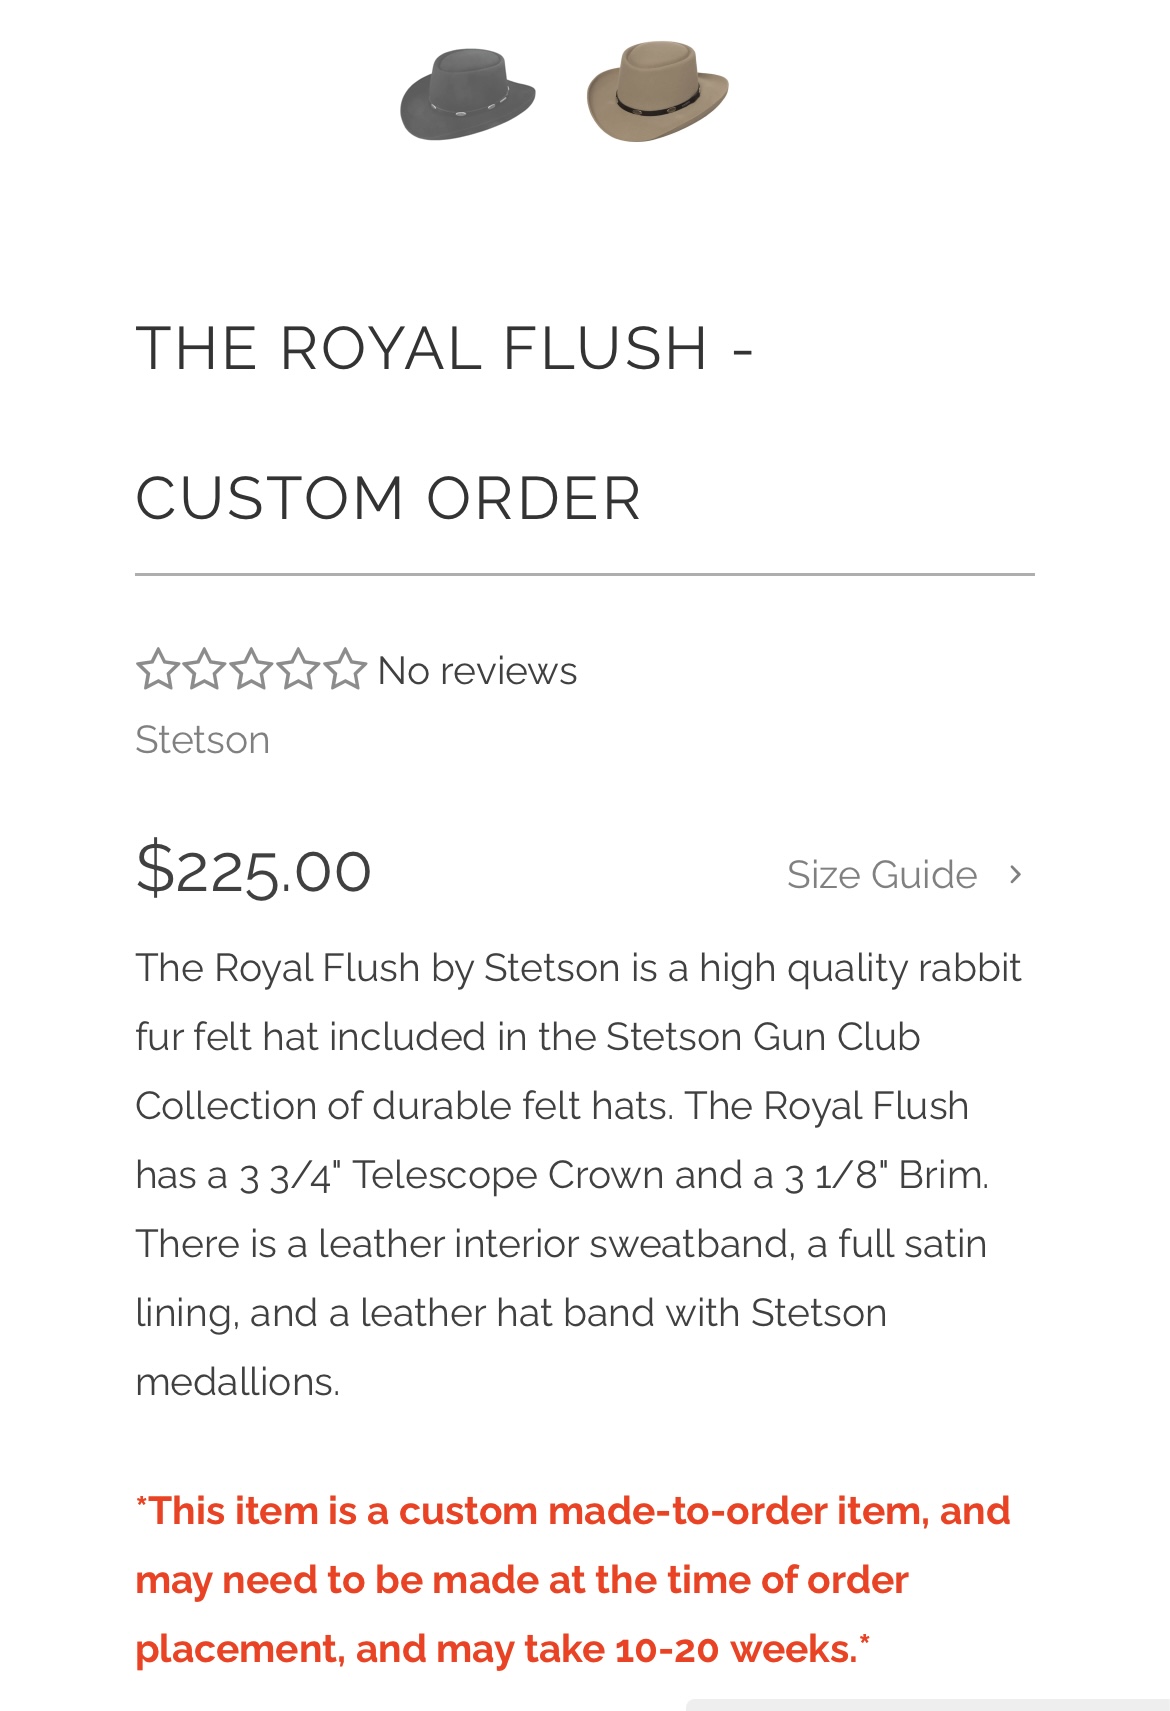Click the $225.00 price
1170x1711 pixels.
click(254, 869)
